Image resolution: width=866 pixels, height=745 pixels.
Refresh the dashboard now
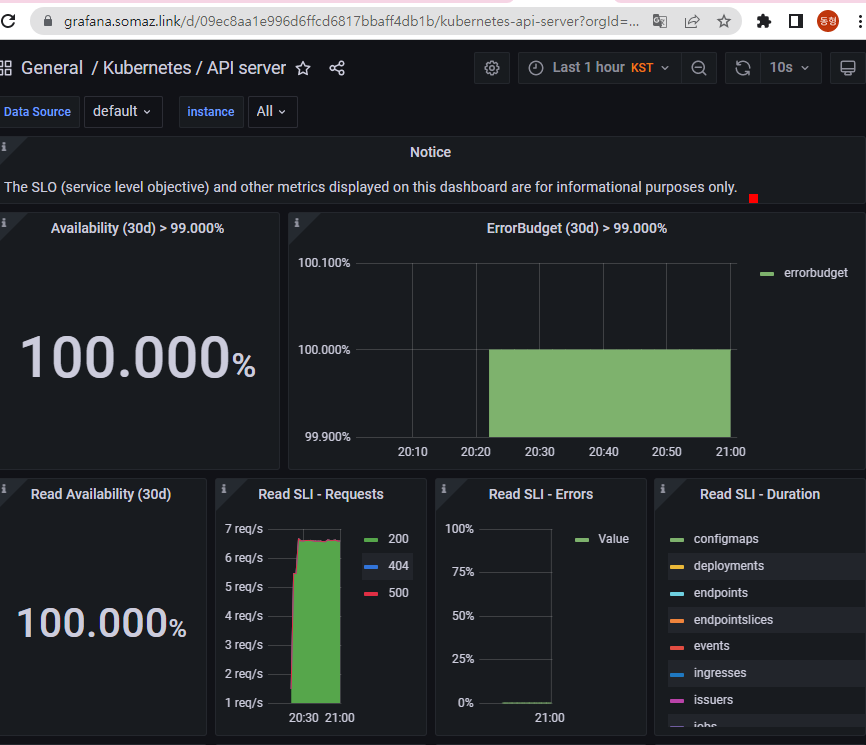(743, 68)
